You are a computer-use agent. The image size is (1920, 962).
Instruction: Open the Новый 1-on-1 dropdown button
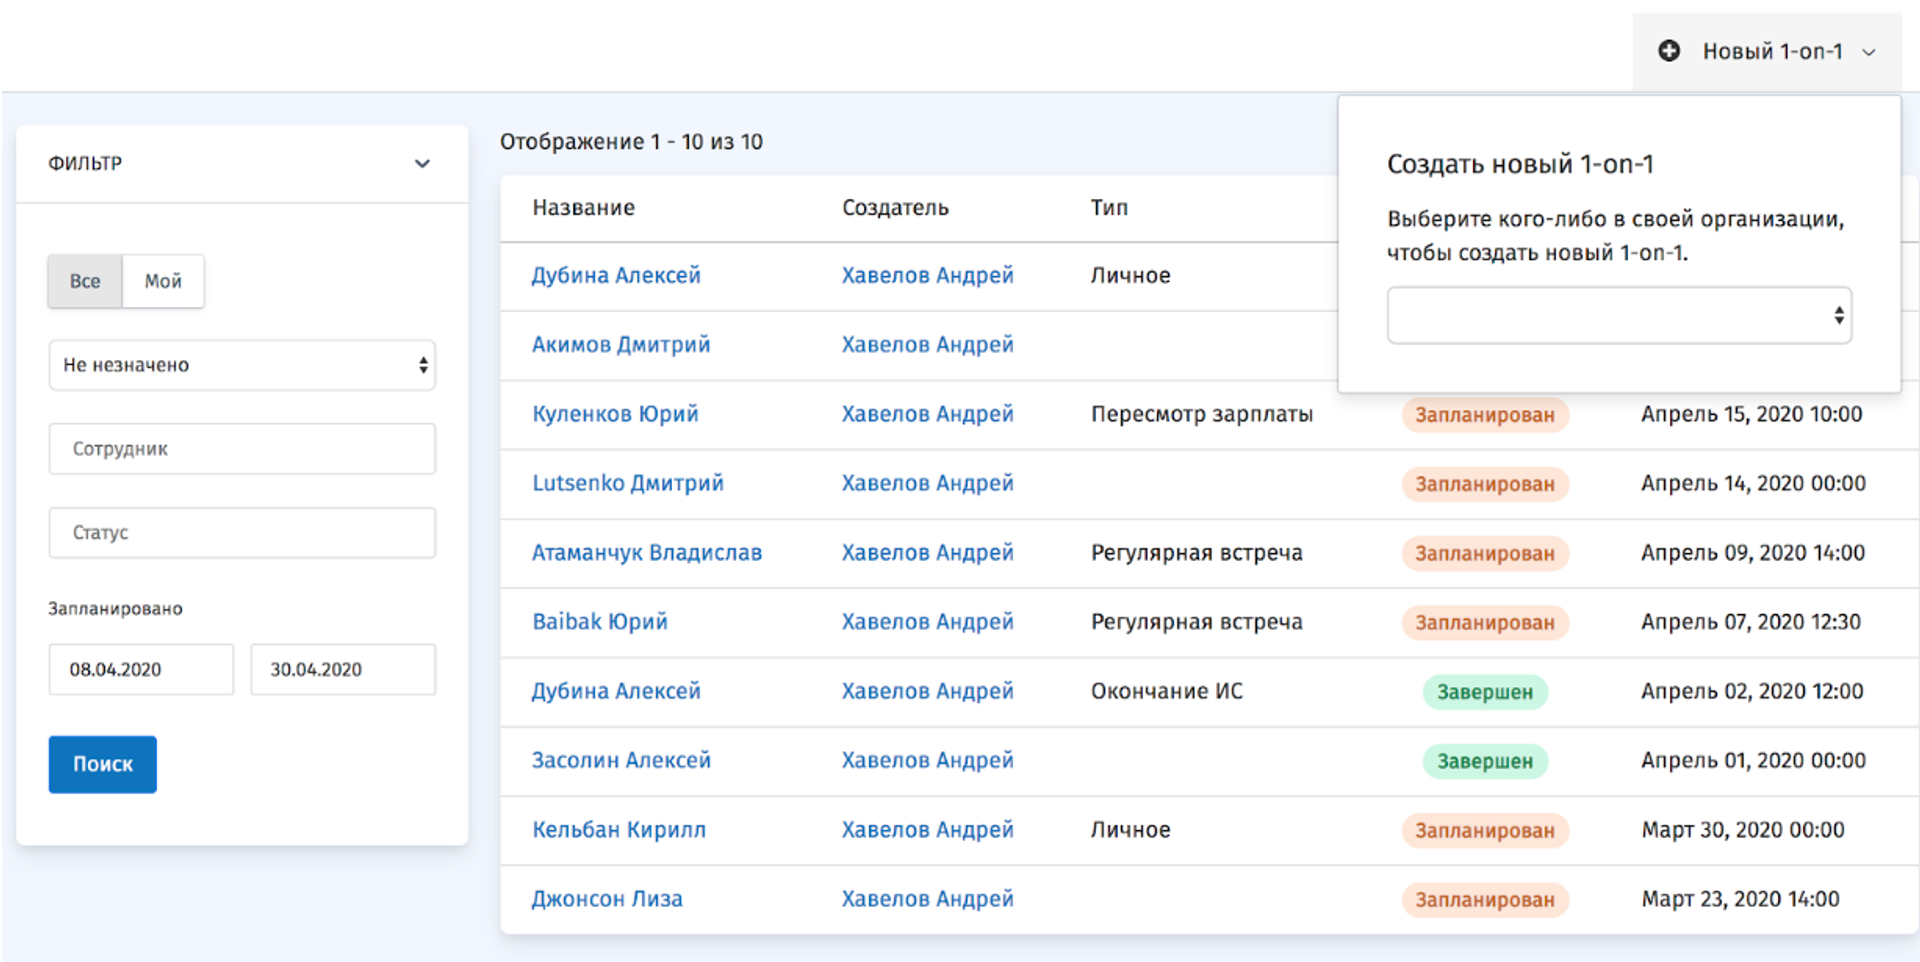1767,51
